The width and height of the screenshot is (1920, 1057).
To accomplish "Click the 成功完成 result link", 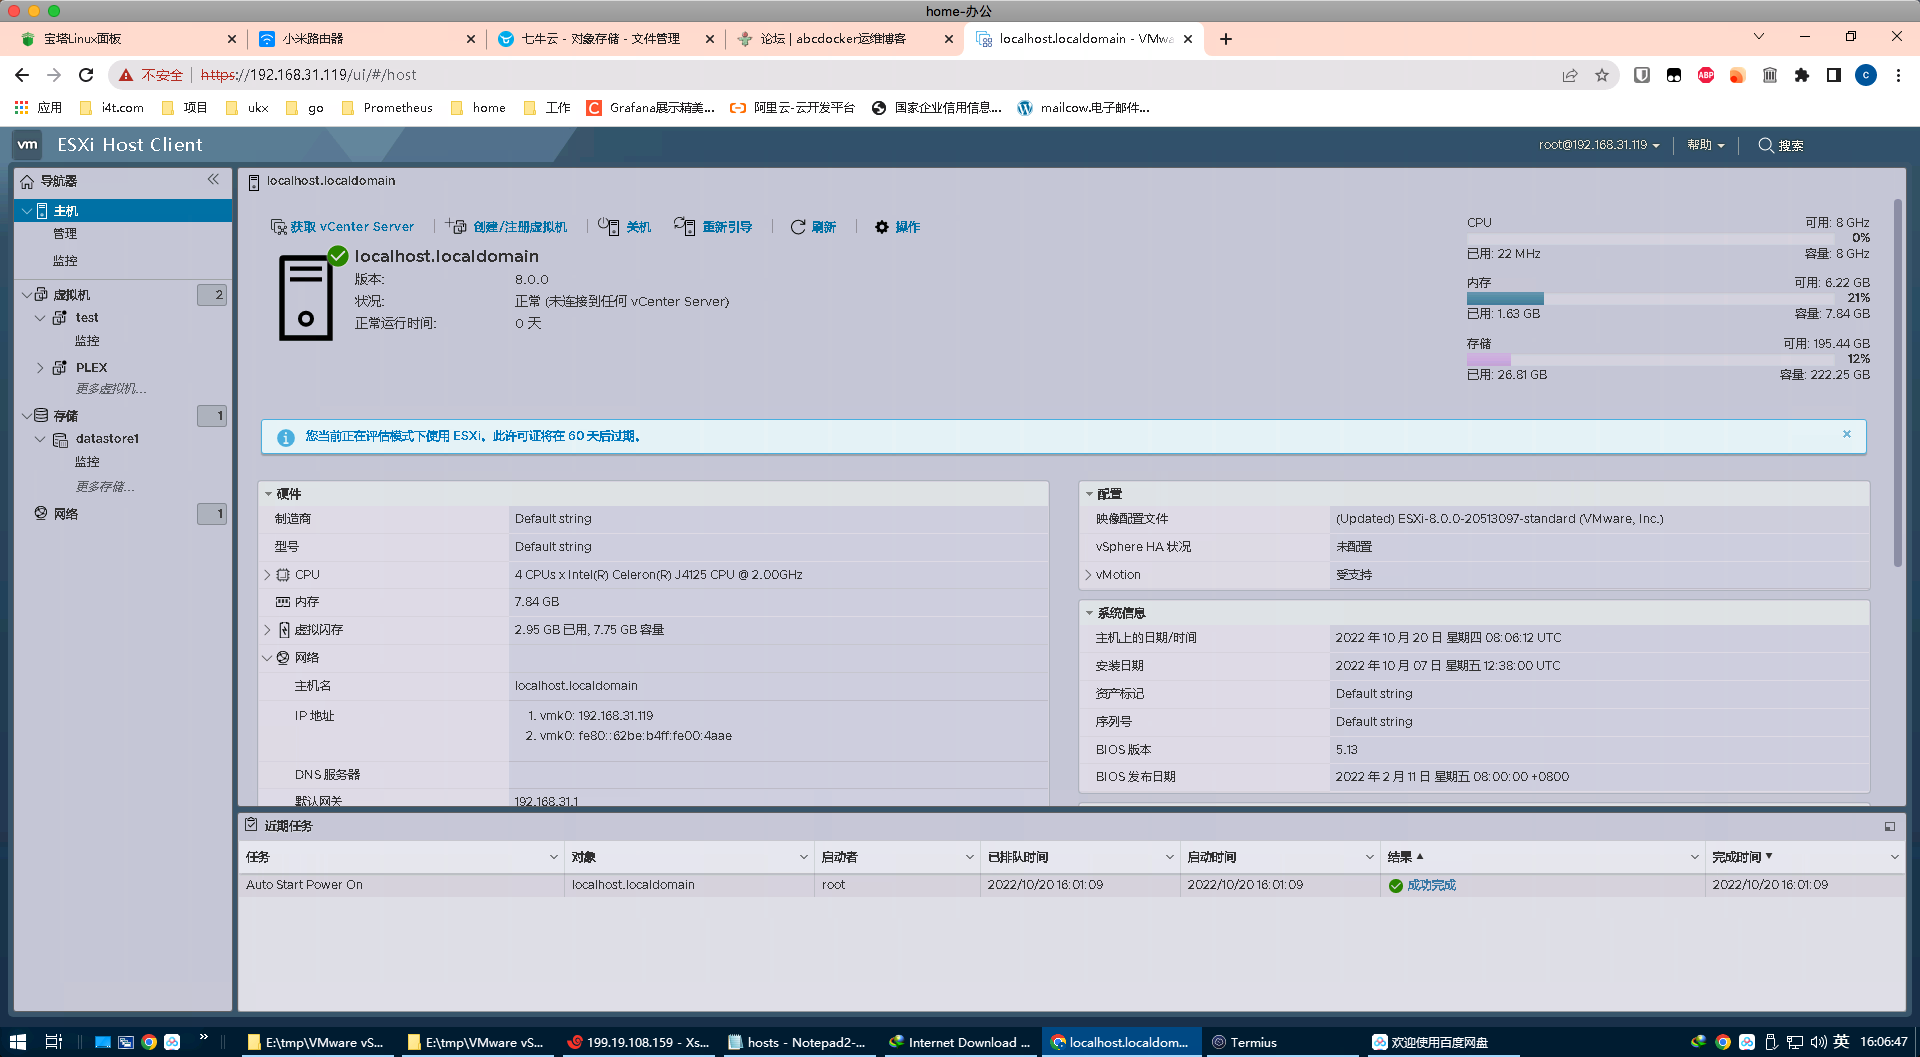I will [x=1431, y=885].
